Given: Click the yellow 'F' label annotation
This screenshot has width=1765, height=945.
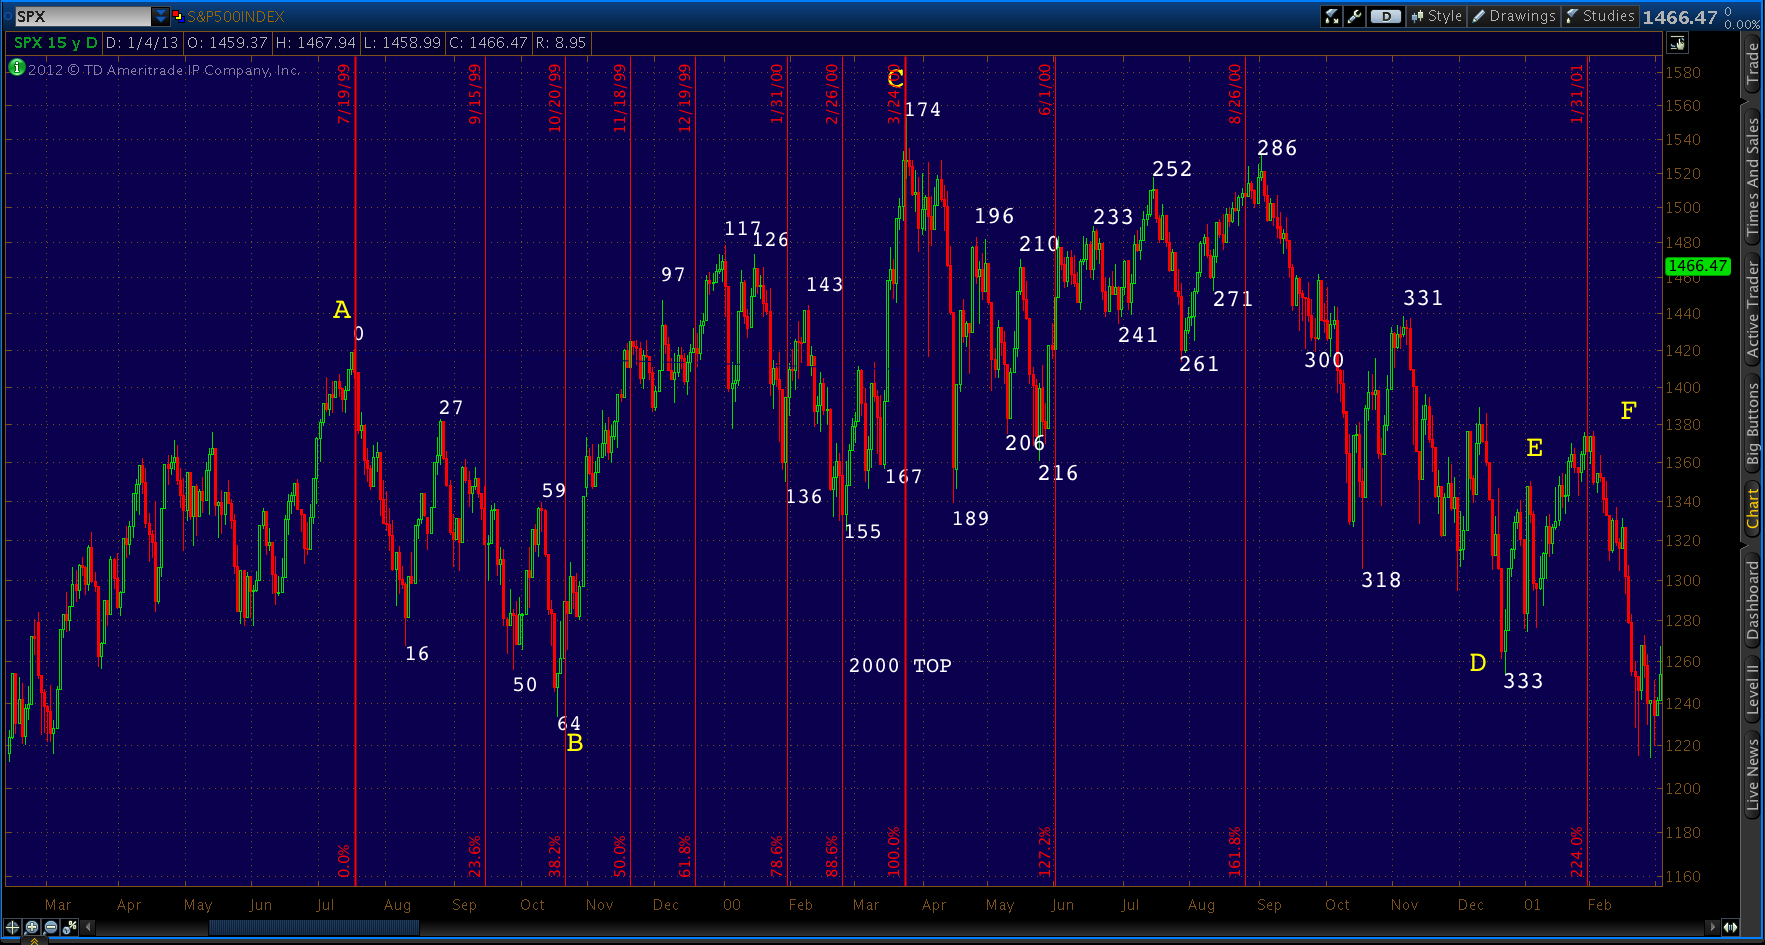Looking at the screenshot, I should 1628,411.
